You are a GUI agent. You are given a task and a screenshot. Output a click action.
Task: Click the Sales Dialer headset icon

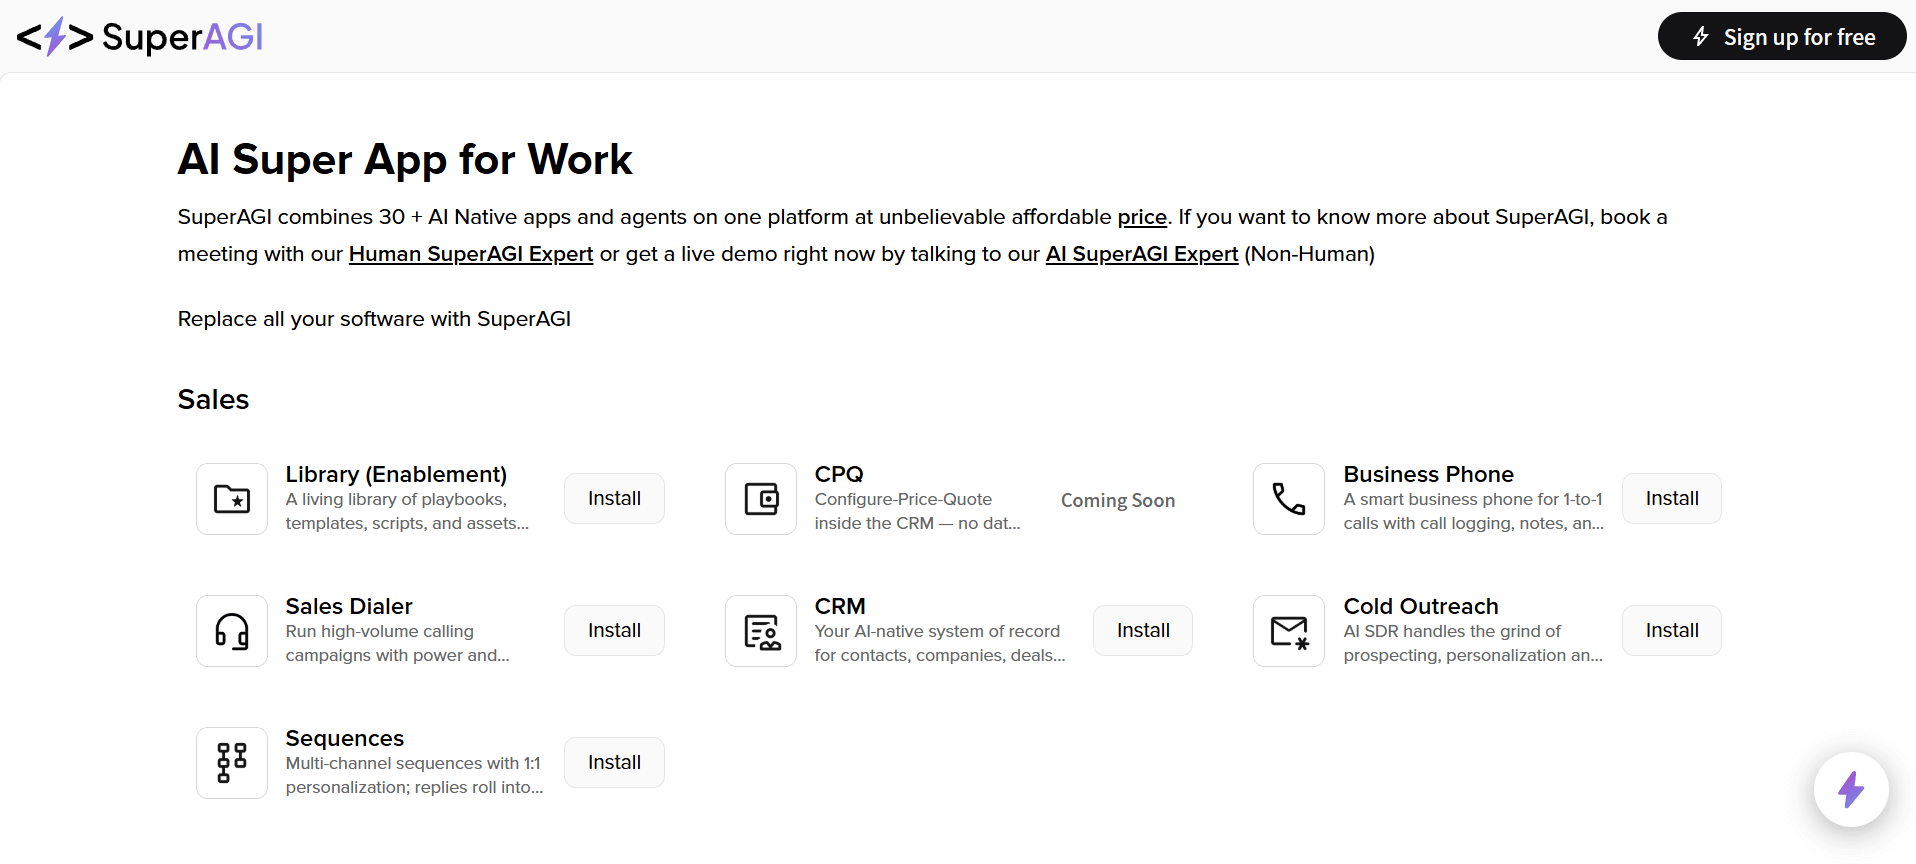point(232,631)
